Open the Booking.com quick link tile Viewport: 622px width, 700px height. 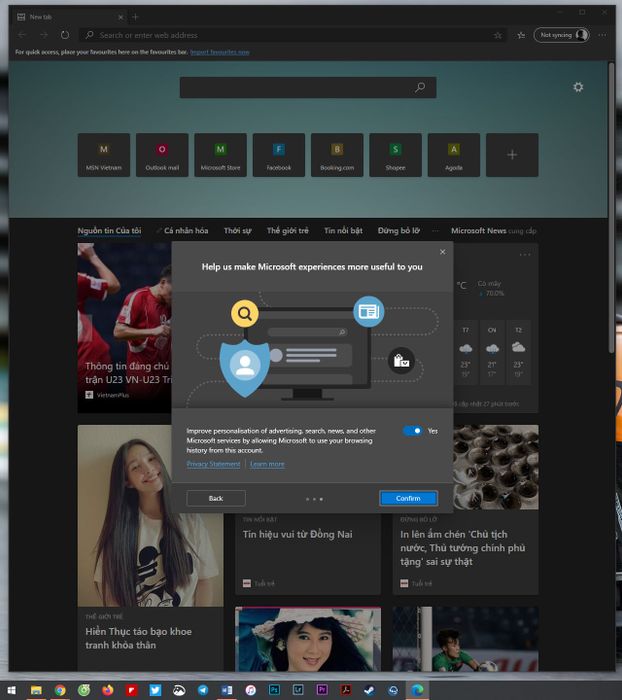(x=337, y=154)
